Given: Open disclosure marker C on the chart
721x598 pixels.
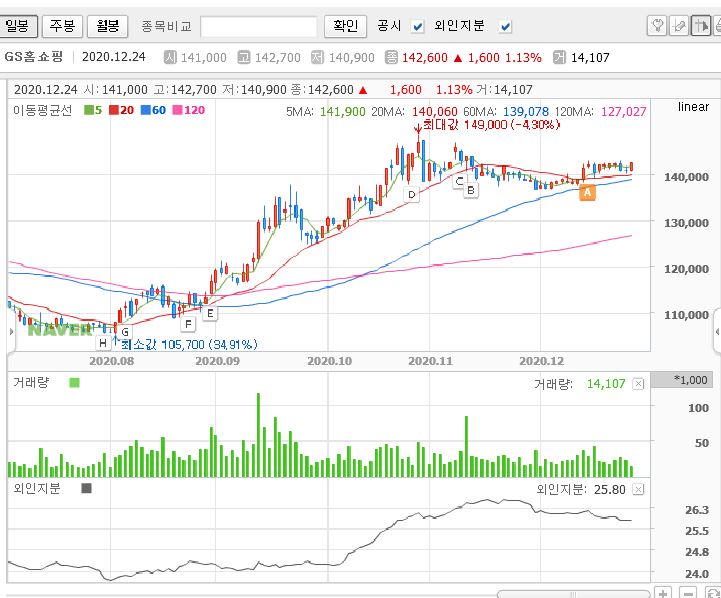Looking at the screenshot, I should (458, 181).
